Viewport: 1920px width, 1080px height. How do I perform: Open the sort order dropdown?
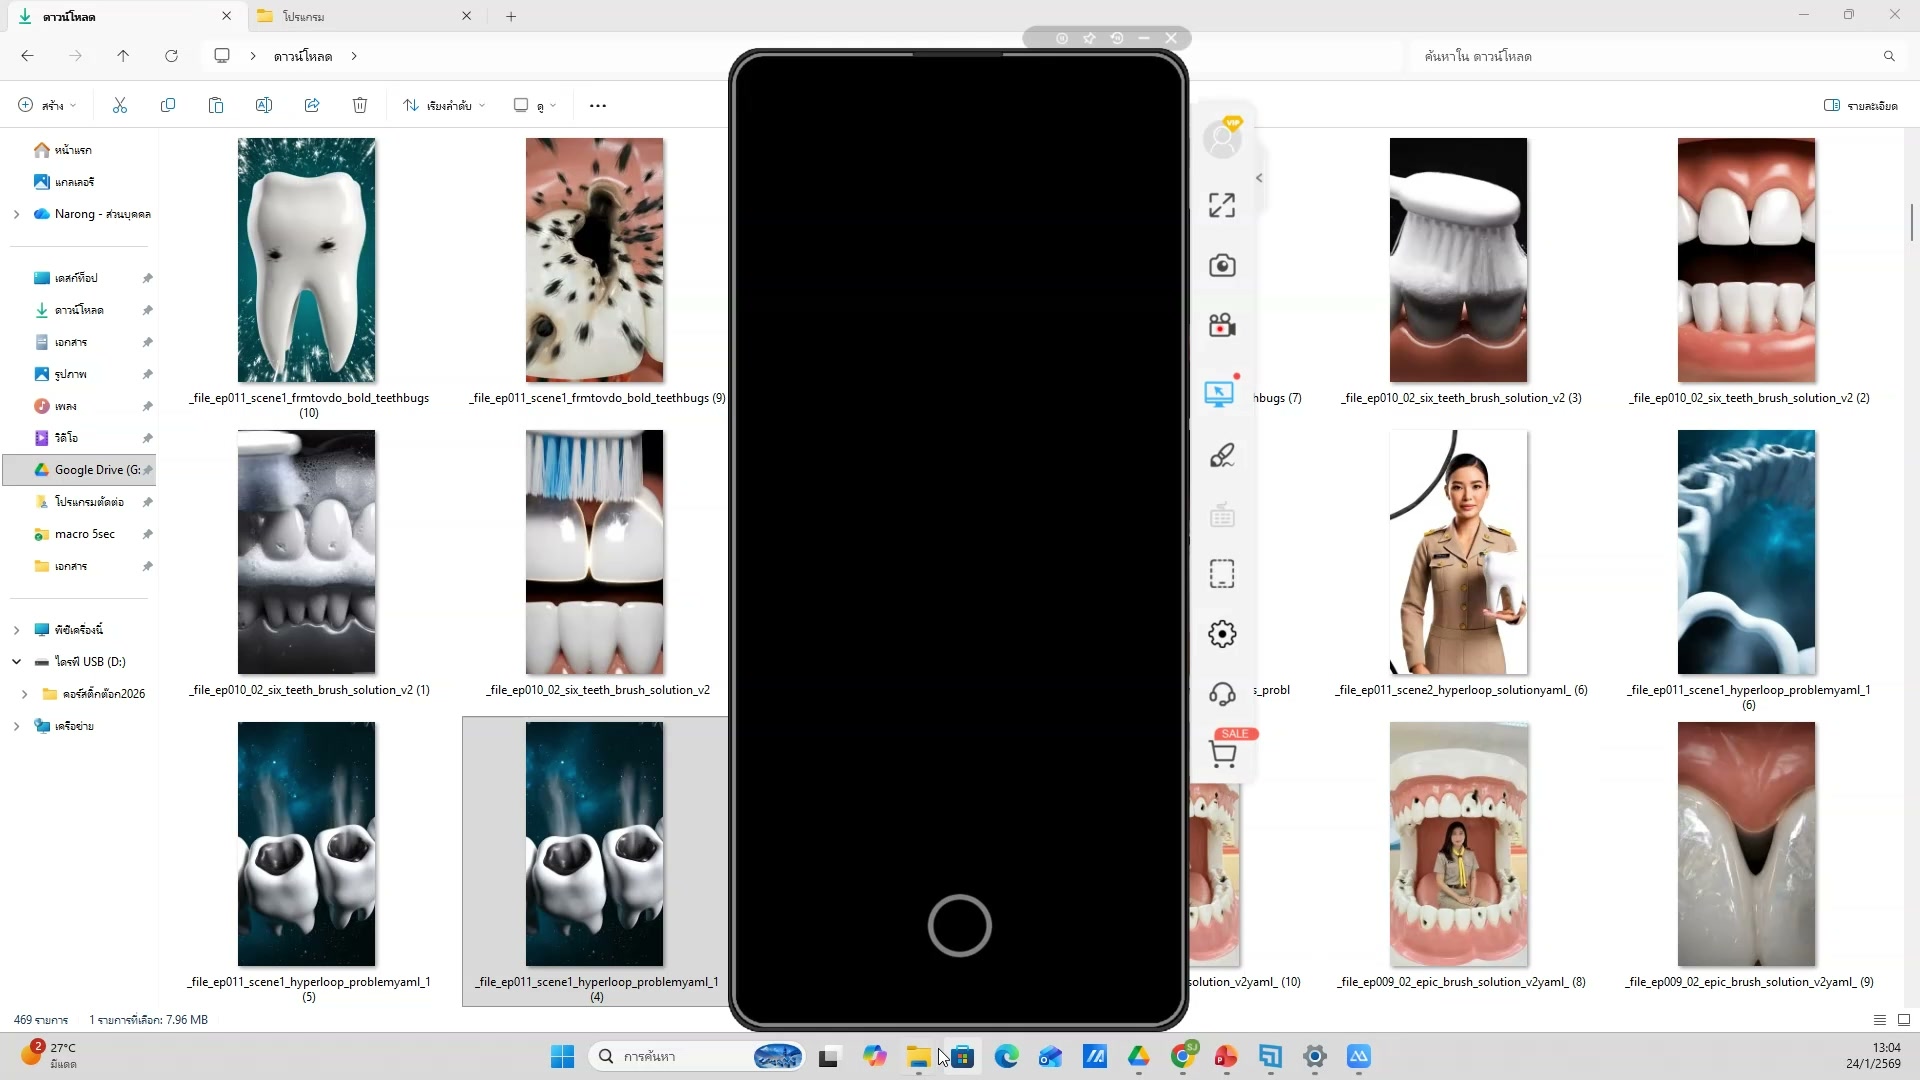pos(444,105)
